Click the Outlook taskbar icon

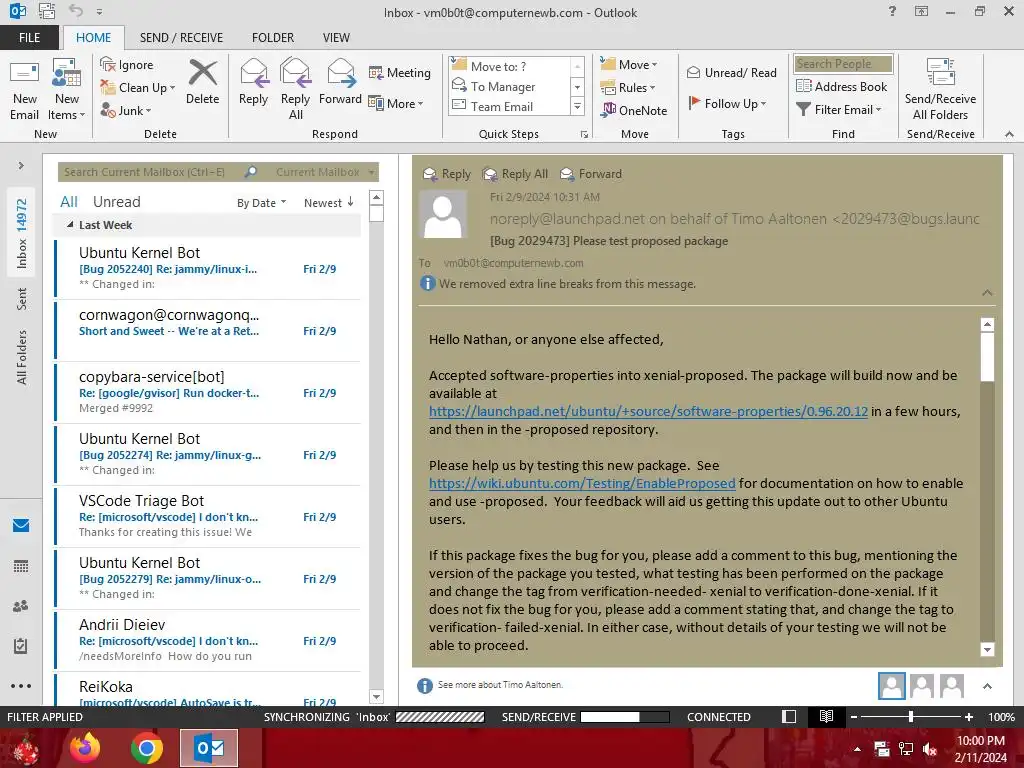(x=209, y=748)
